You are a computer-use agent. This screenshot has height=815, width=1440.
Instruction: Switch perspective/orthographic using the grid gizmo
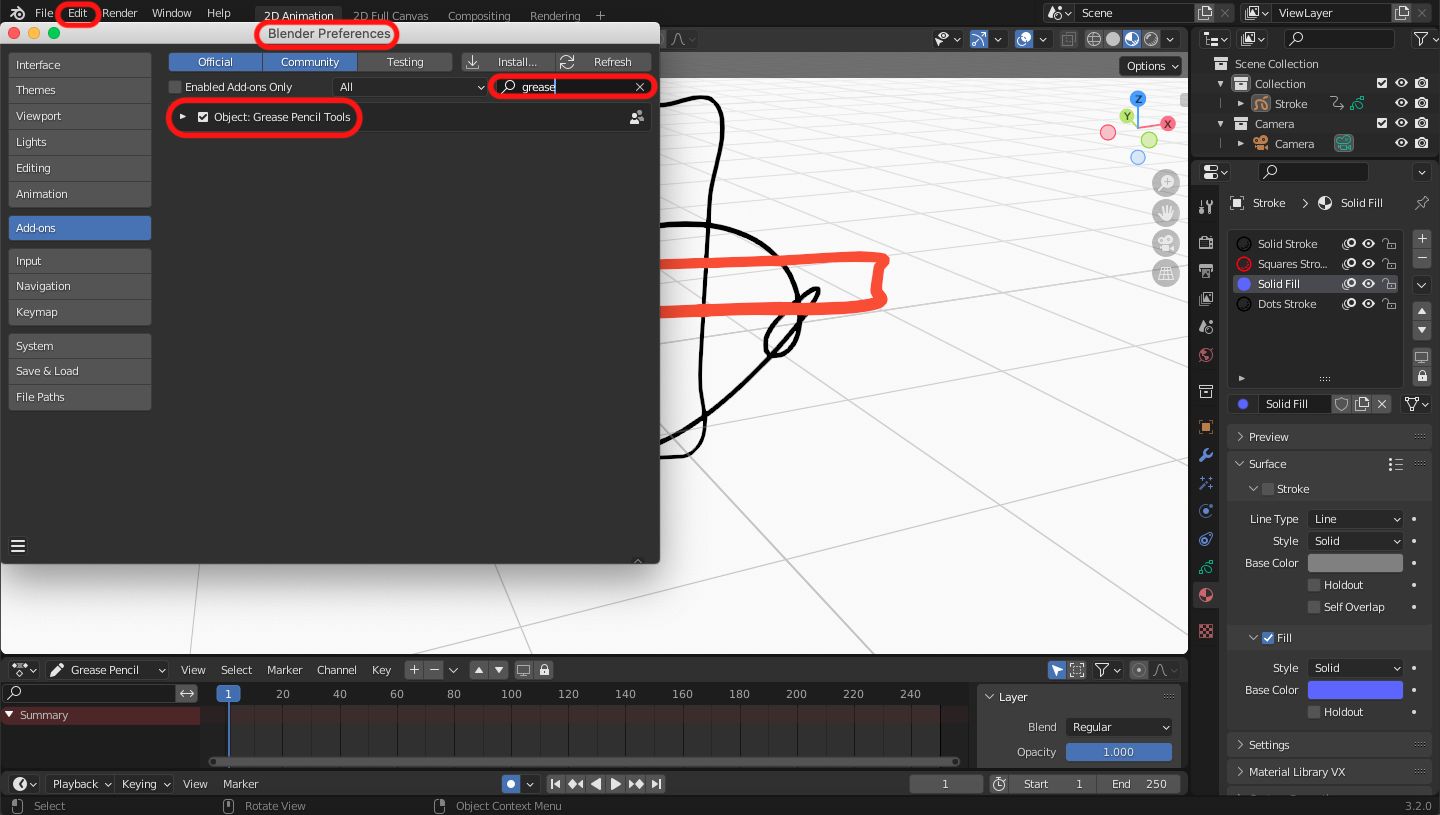click(x=1165, y=272)
